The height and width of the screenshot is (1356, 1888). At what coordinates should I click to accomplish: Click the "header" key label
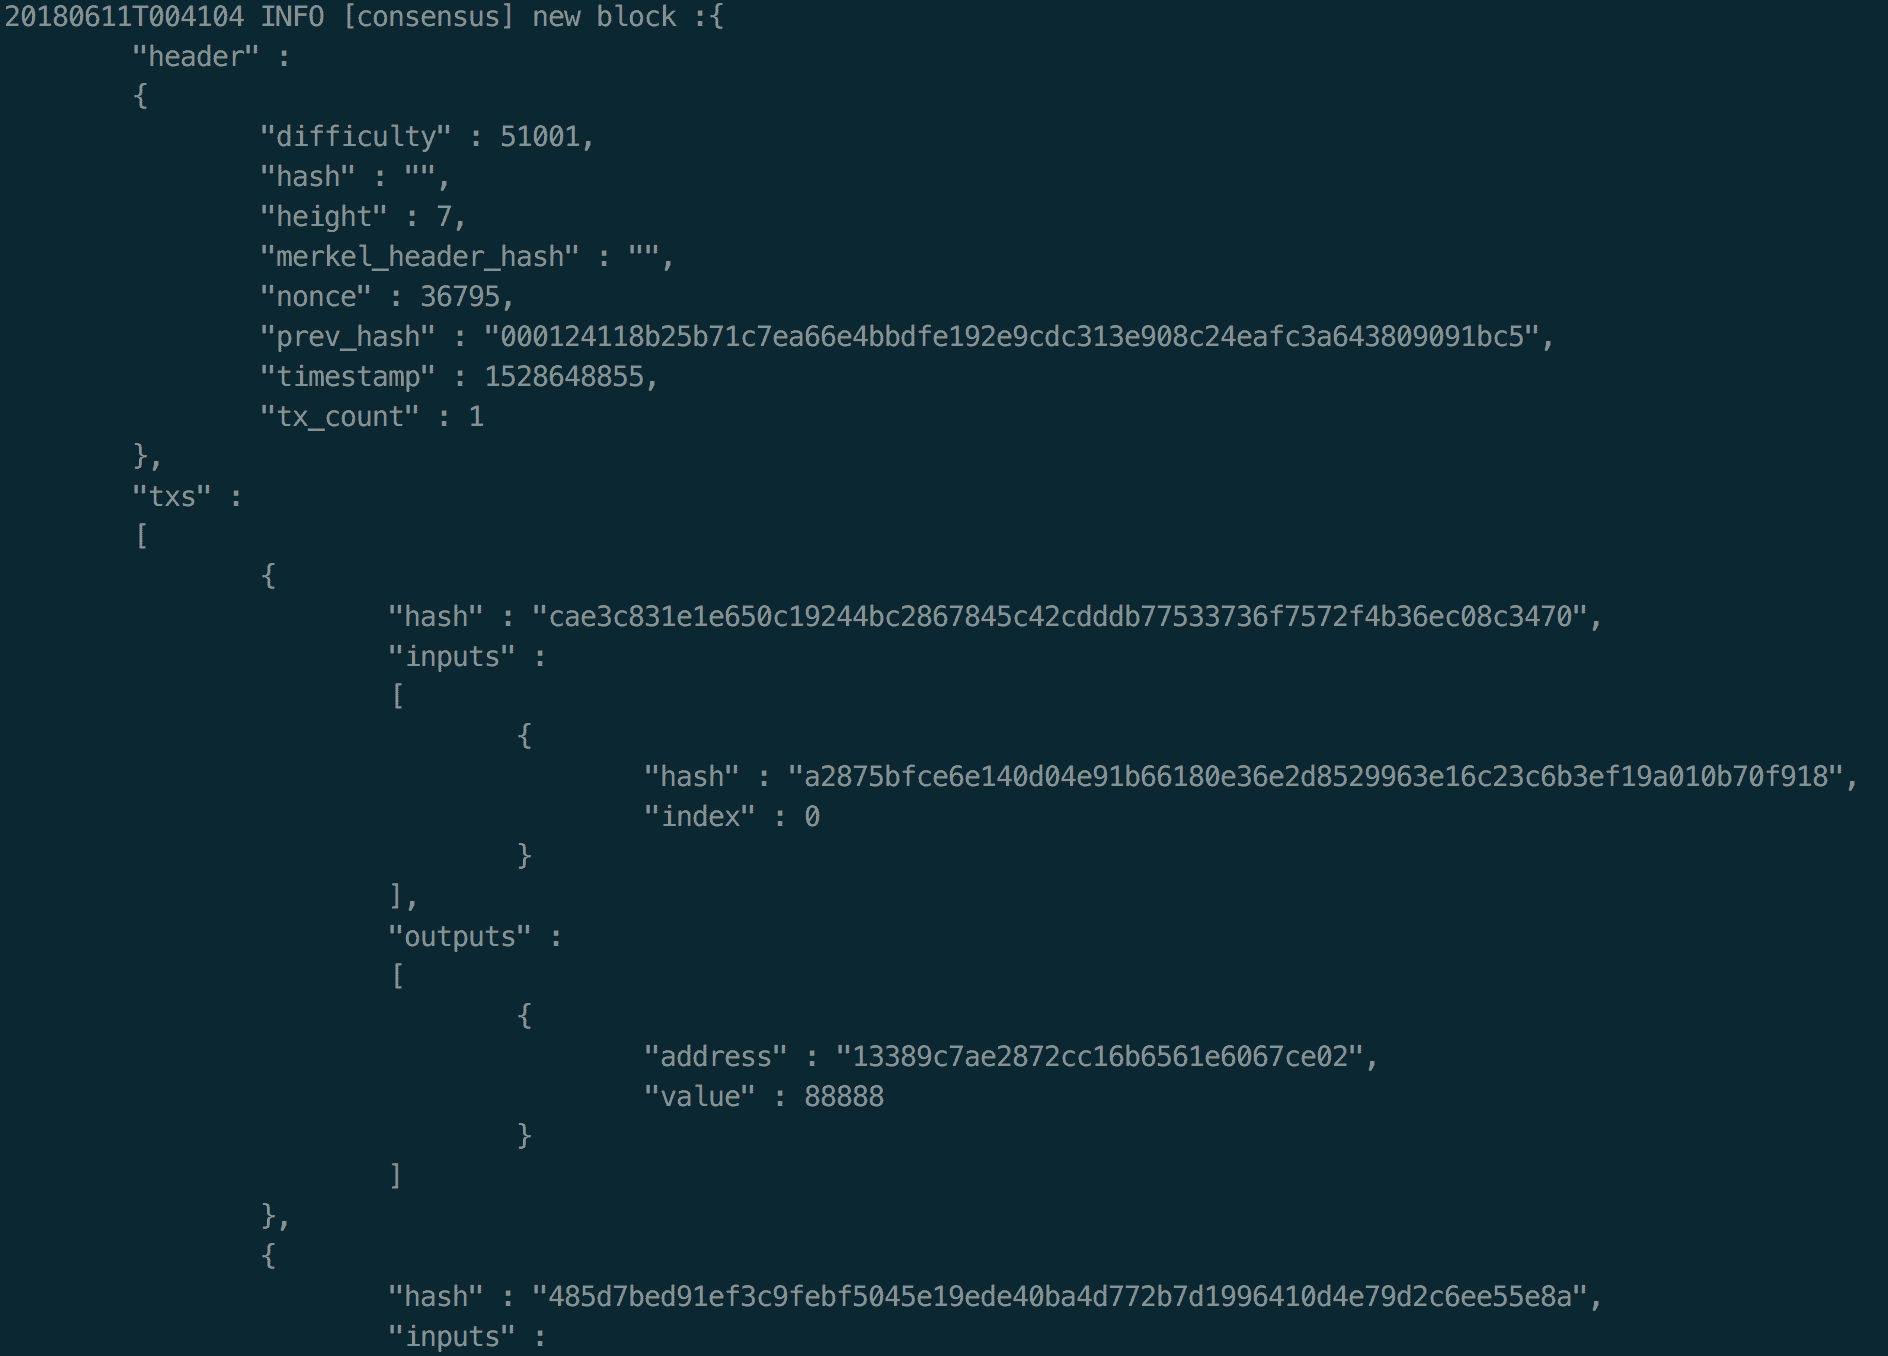pos(195,57)
